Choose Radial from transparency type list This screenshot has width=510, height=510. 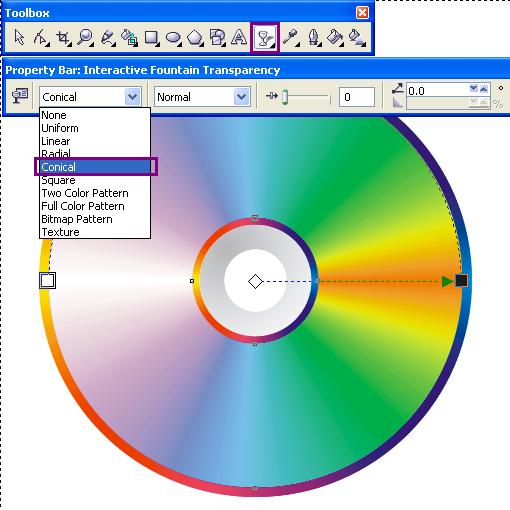coord(95,153)
